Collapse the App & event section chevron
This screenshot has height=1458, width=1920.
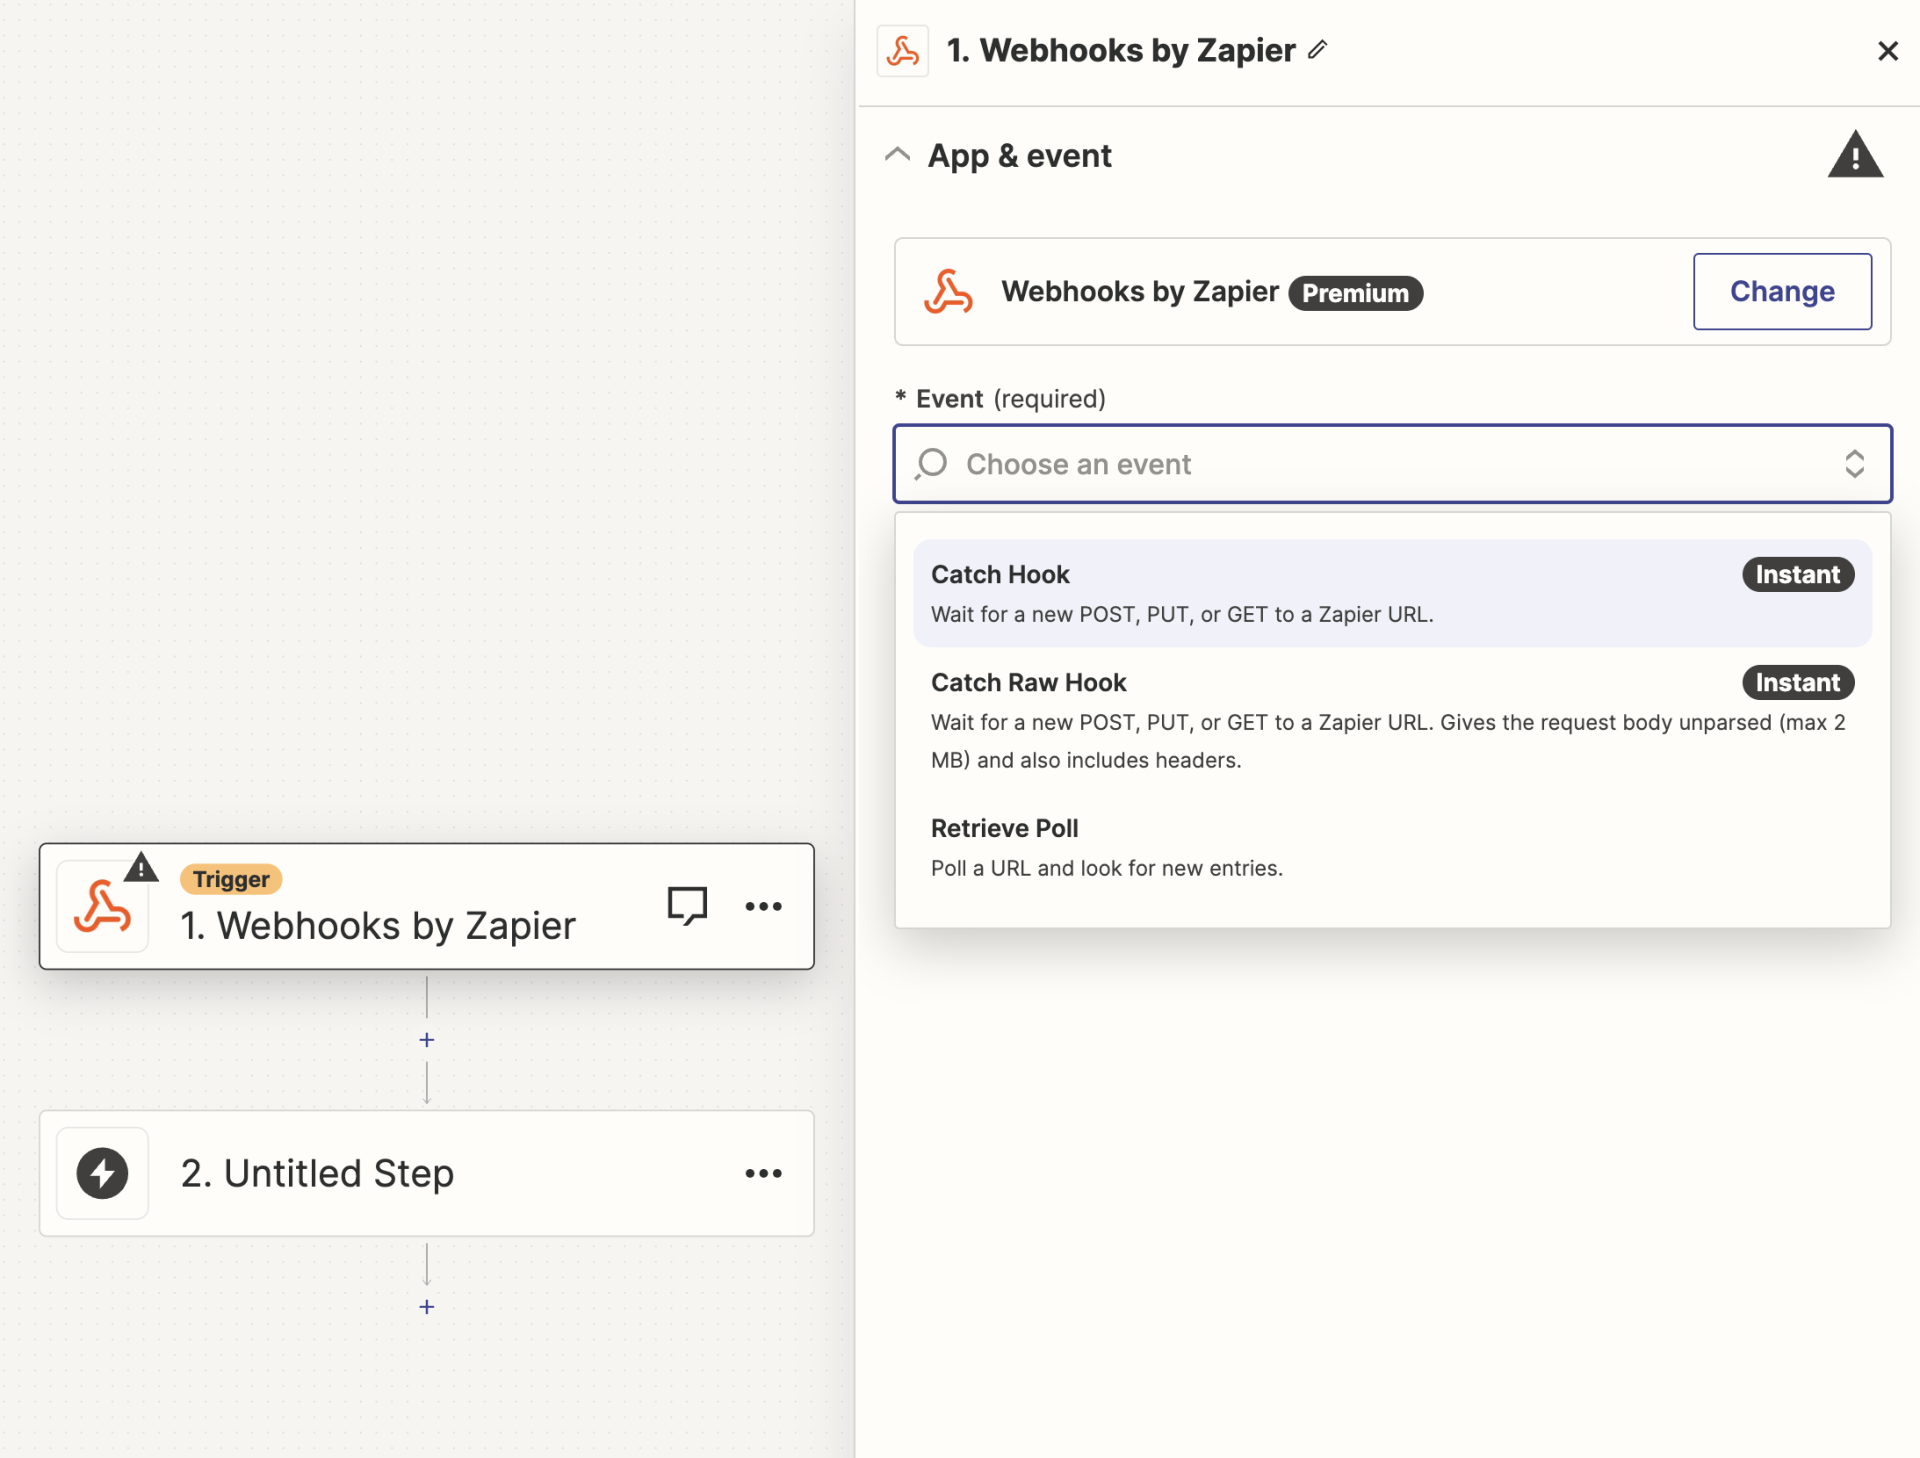coord(897,155)
